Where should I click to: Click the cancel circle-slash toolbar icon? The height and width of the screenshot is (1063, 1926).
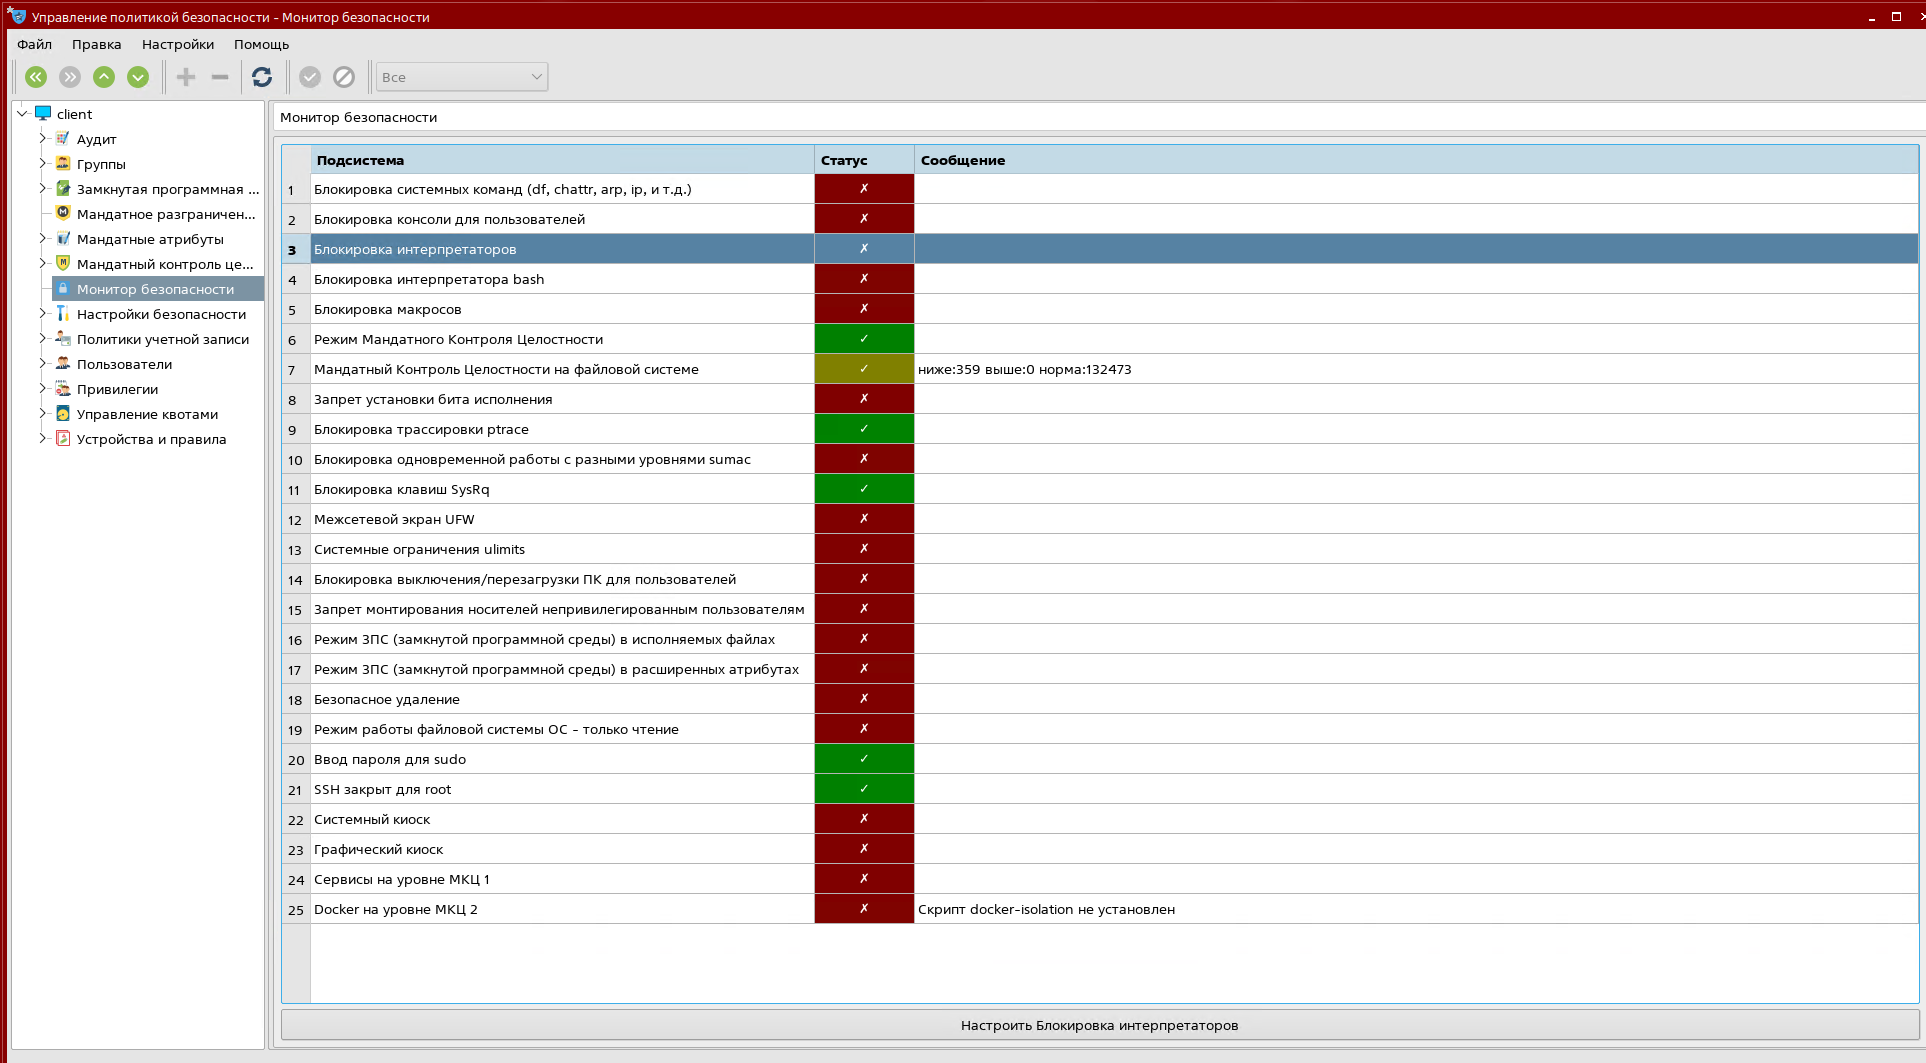click(x=344, y=77)
